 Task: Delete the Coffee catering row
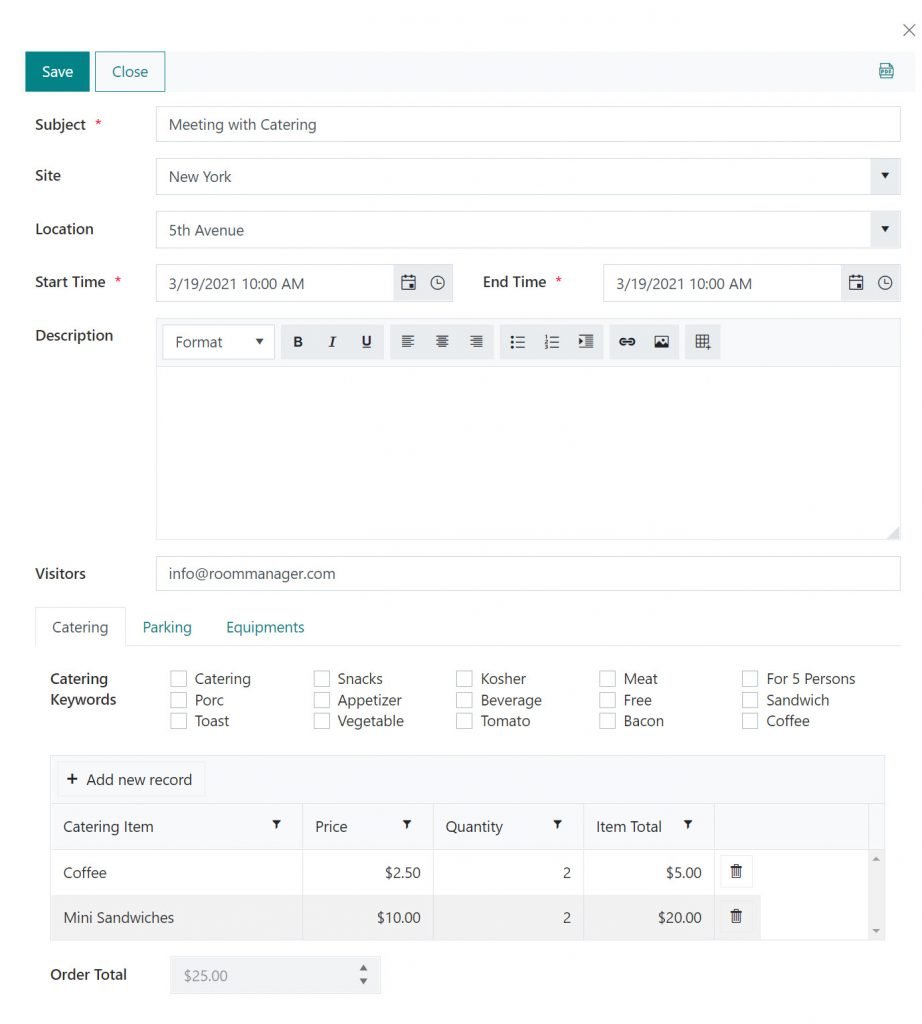(x=736, y=872)
